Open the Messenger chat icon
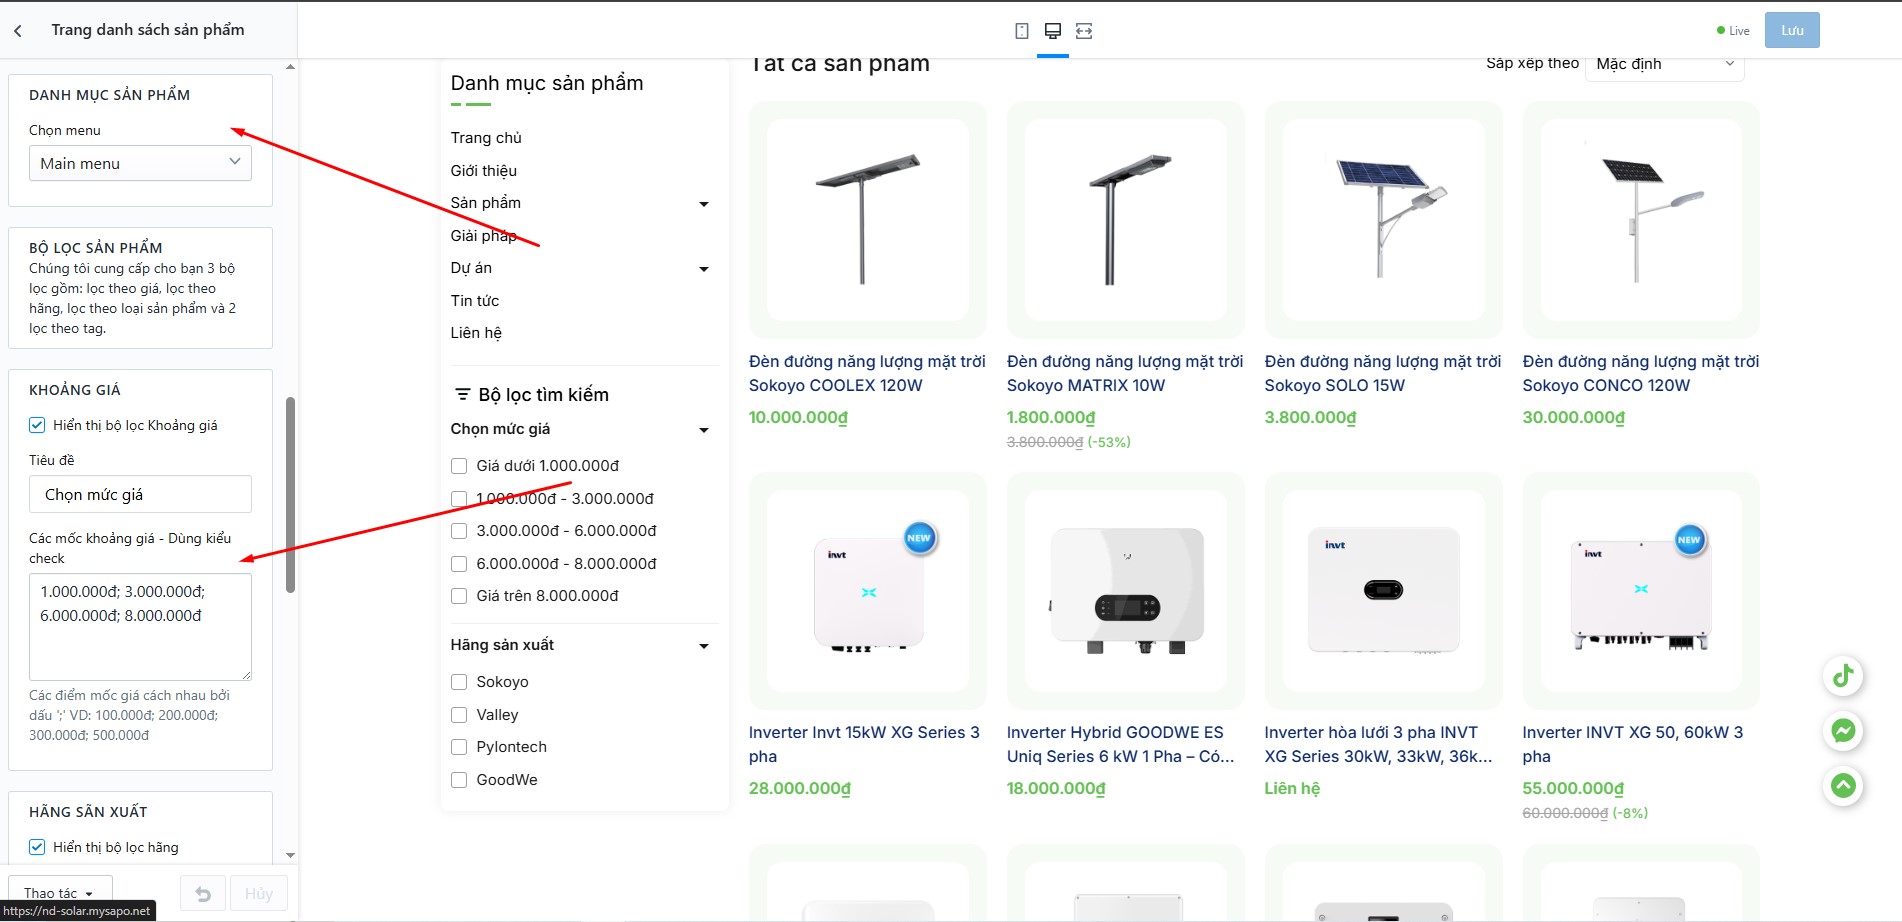The height and width of the screenshot is (922, 1902). point(1843,731)
